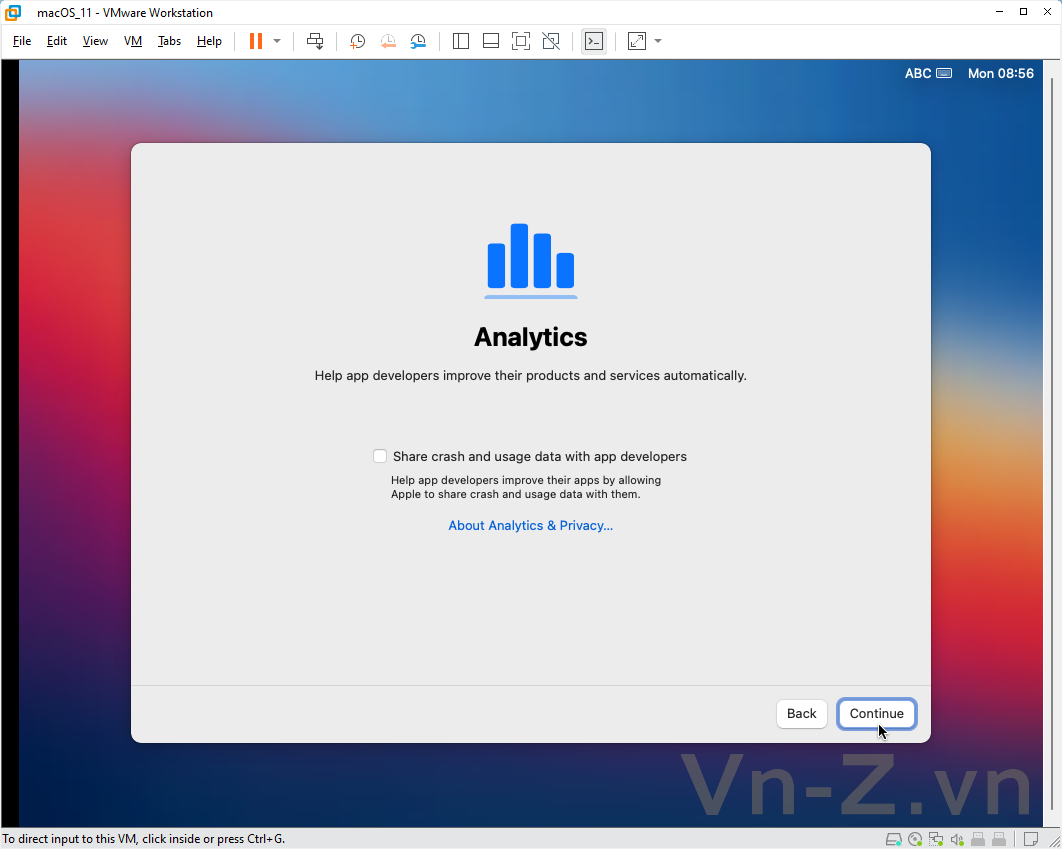Open the Help menu
This screenshot has width=1062, height=849.
pos(209,41)
